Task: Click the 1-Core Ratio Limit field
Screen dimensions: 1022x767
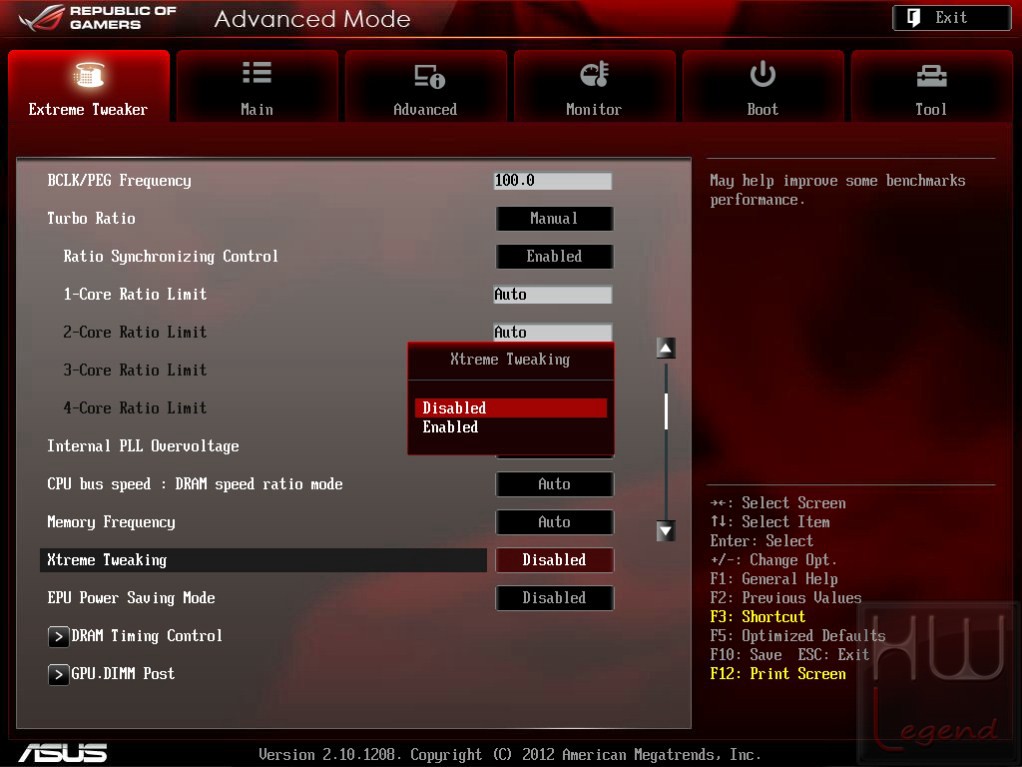Action: tap(553, 295)
